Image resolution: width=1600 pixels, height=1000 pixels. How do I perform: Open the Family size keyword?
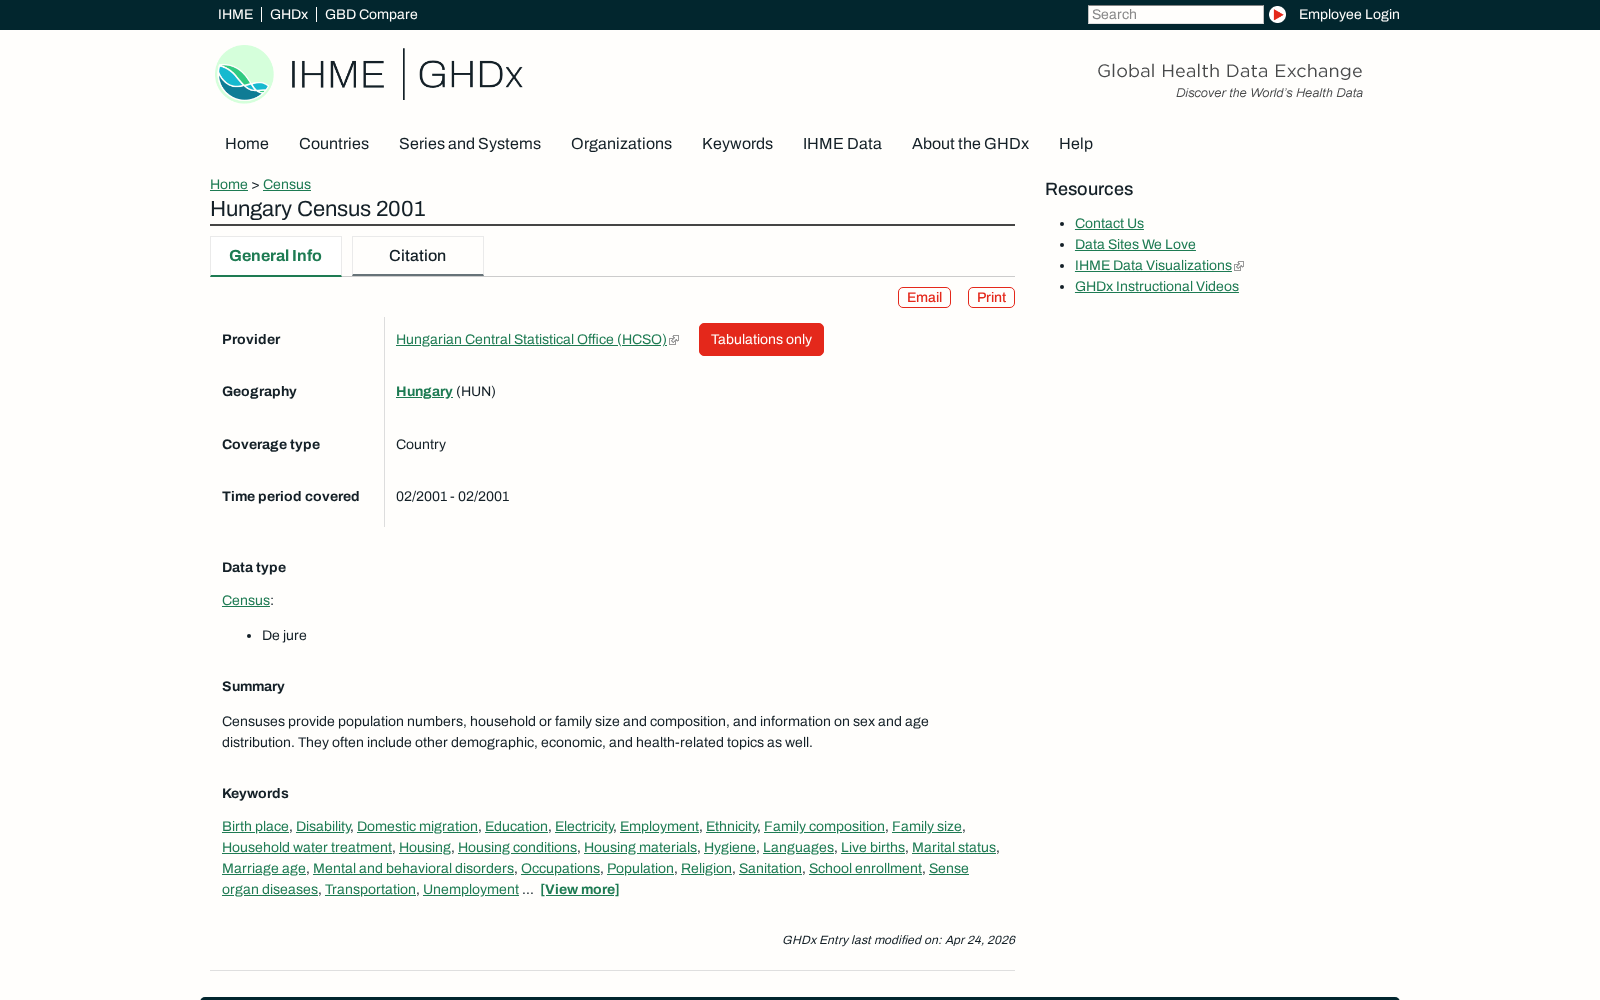pyautogui.click(x=927, y=827)
